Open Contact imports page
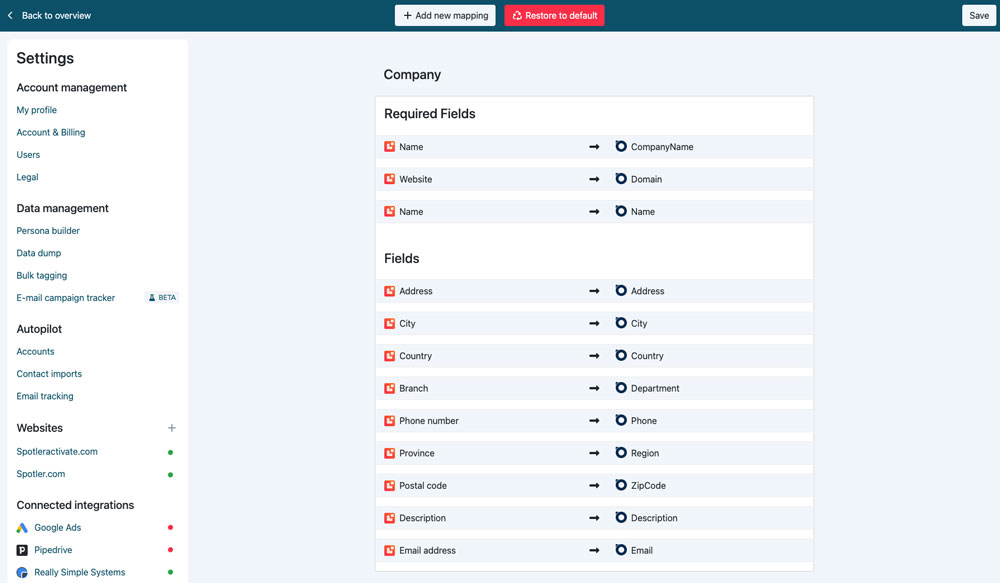This screenshot has width=1000, height=583. tap(49, 374)
